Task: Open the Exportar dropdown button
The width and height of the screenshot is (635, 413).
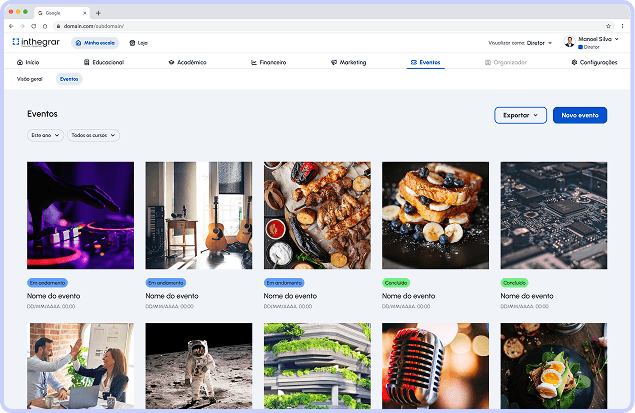Action: point(520,115)
